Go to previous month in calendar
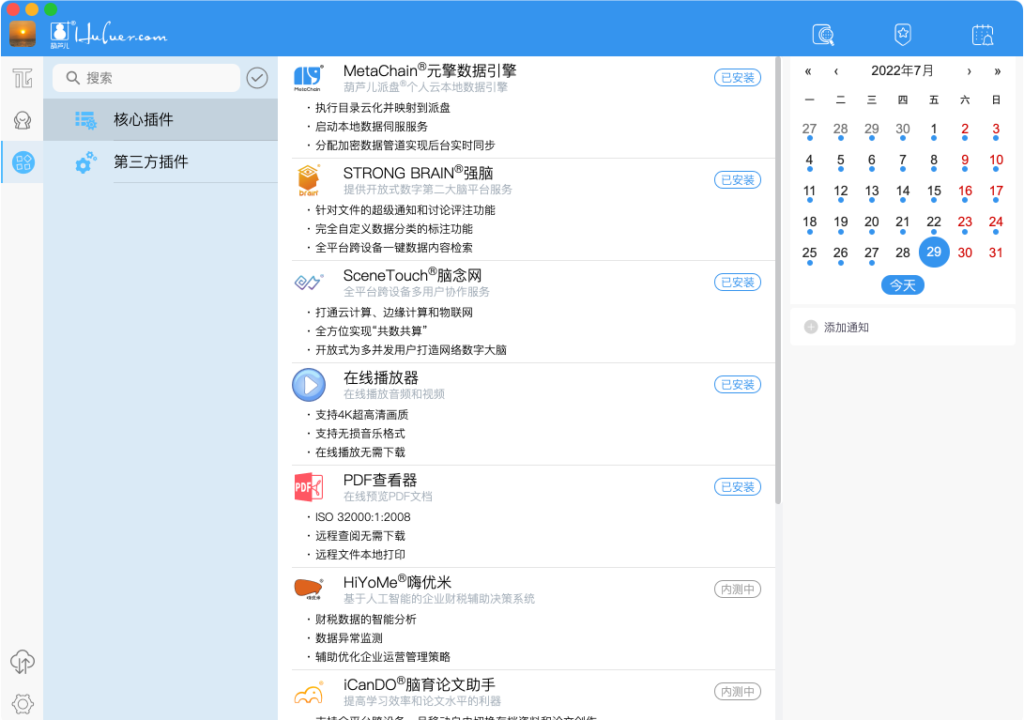The height and width of the screenshot is (720, 1024). point(836,71)
